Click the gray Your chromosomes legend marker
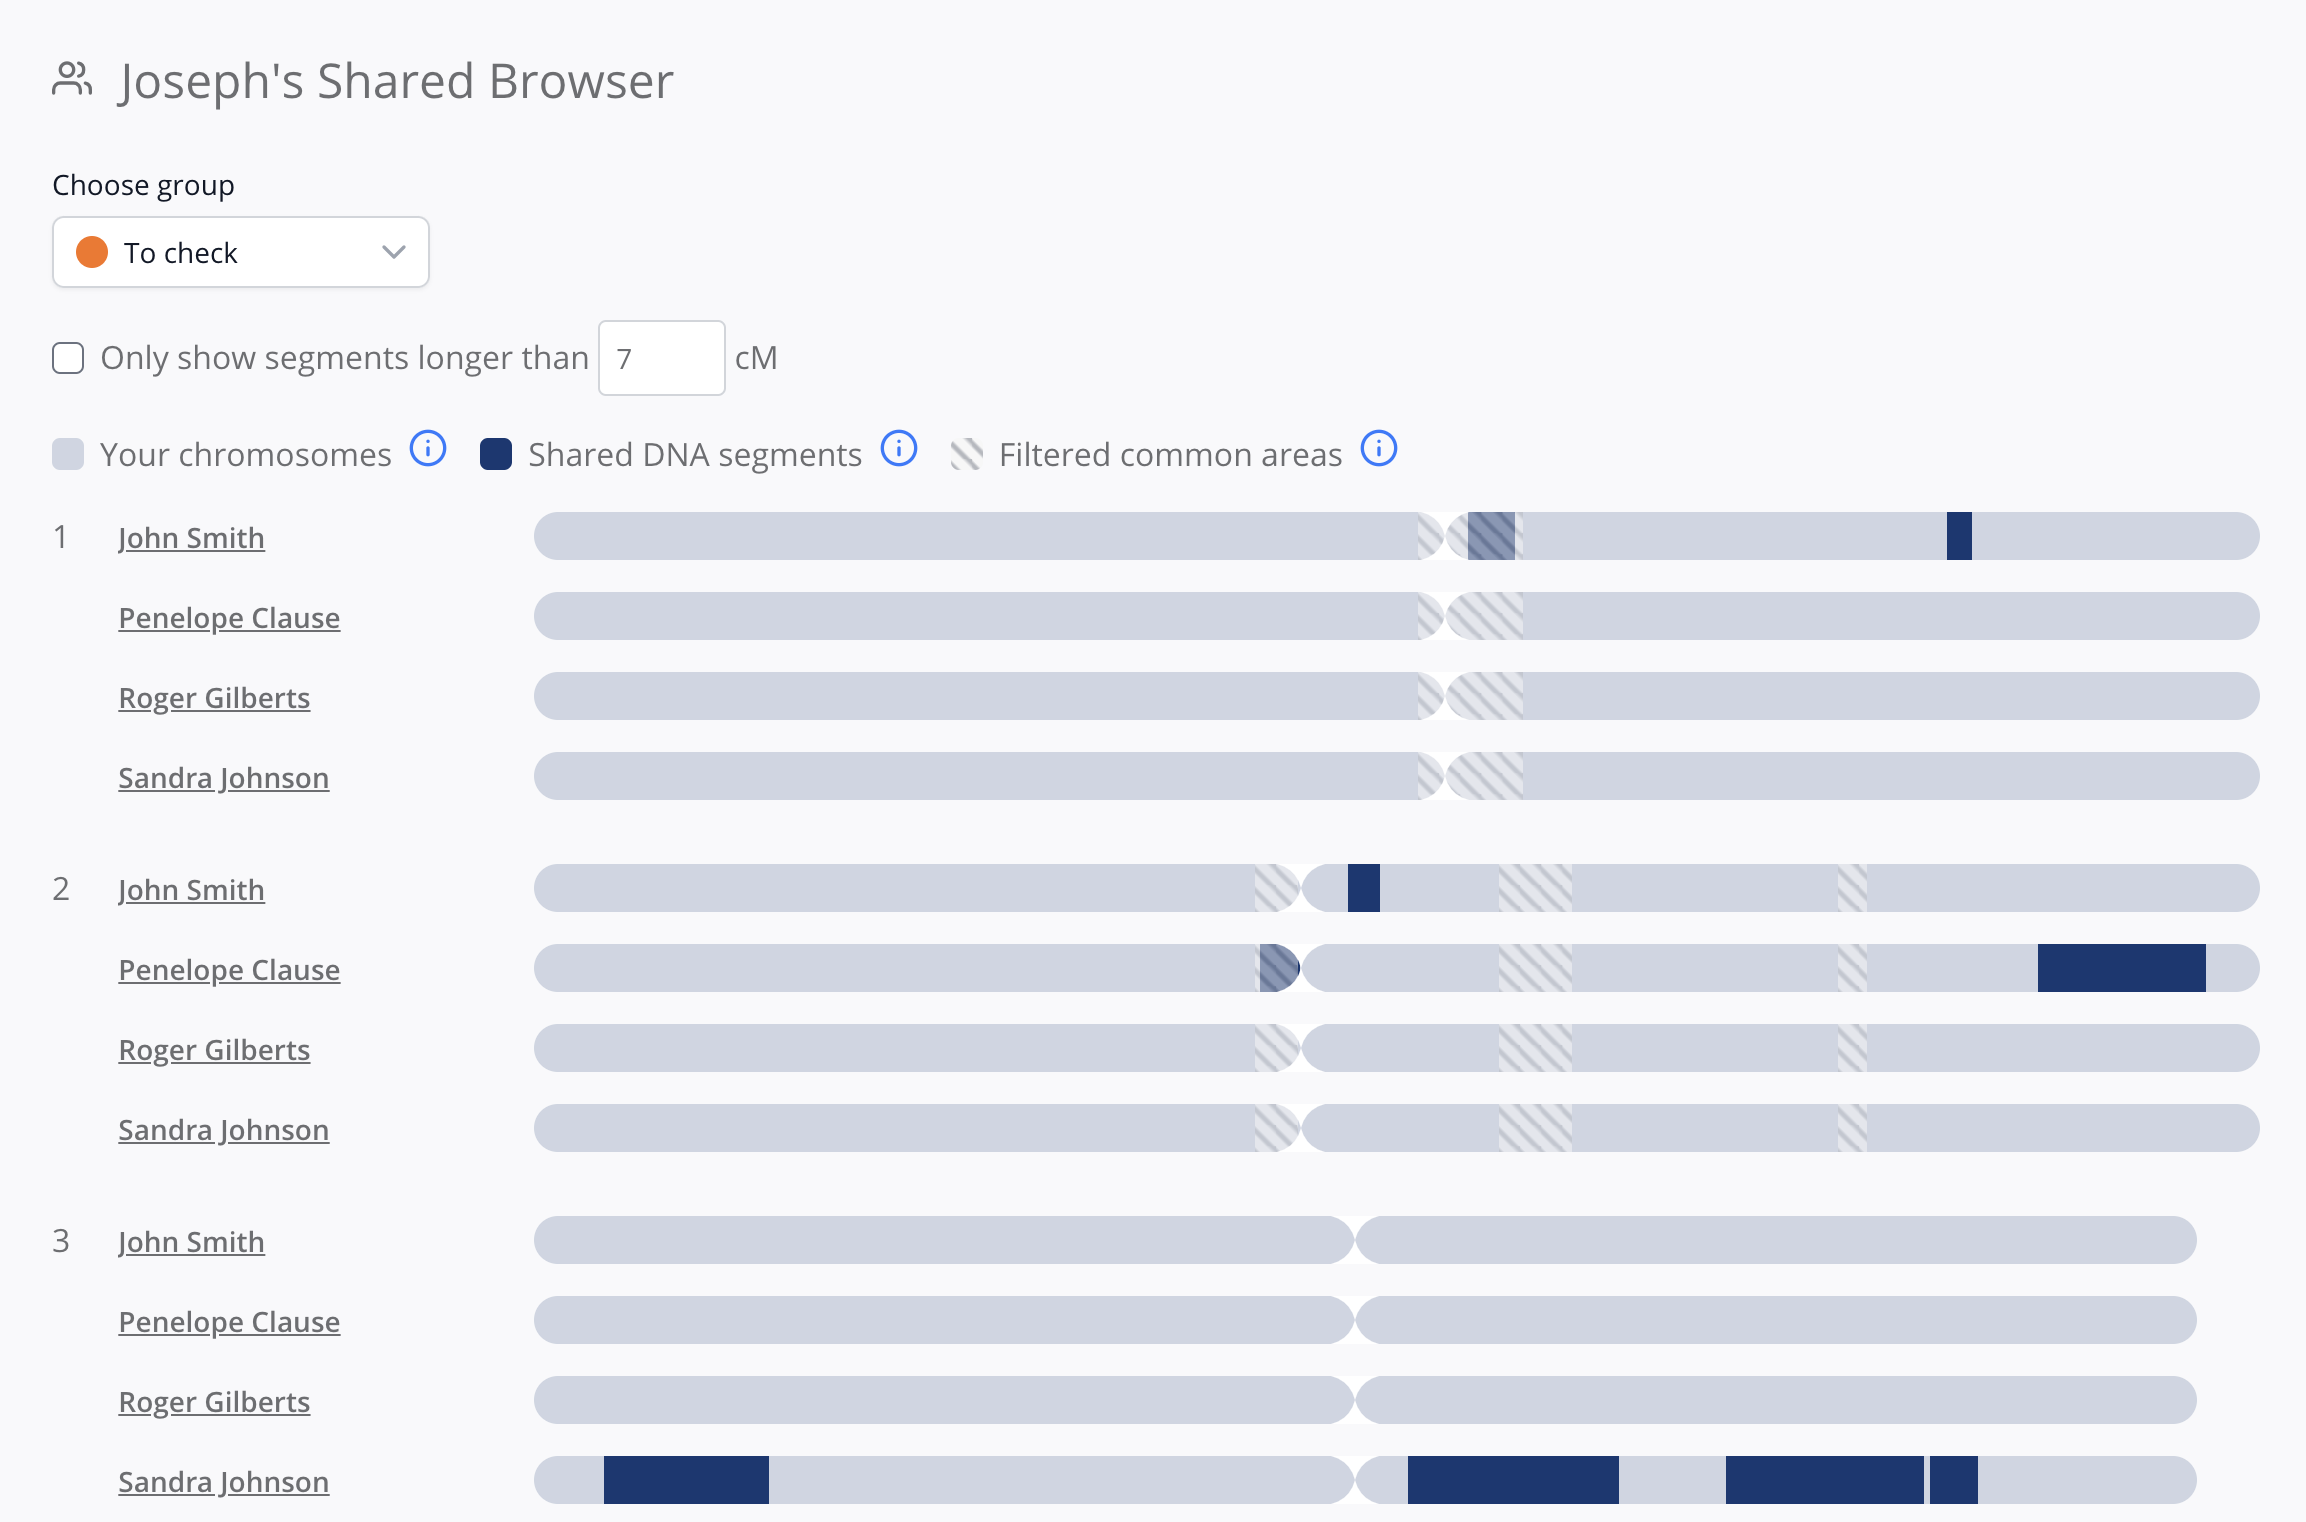 tap(68, 453)
